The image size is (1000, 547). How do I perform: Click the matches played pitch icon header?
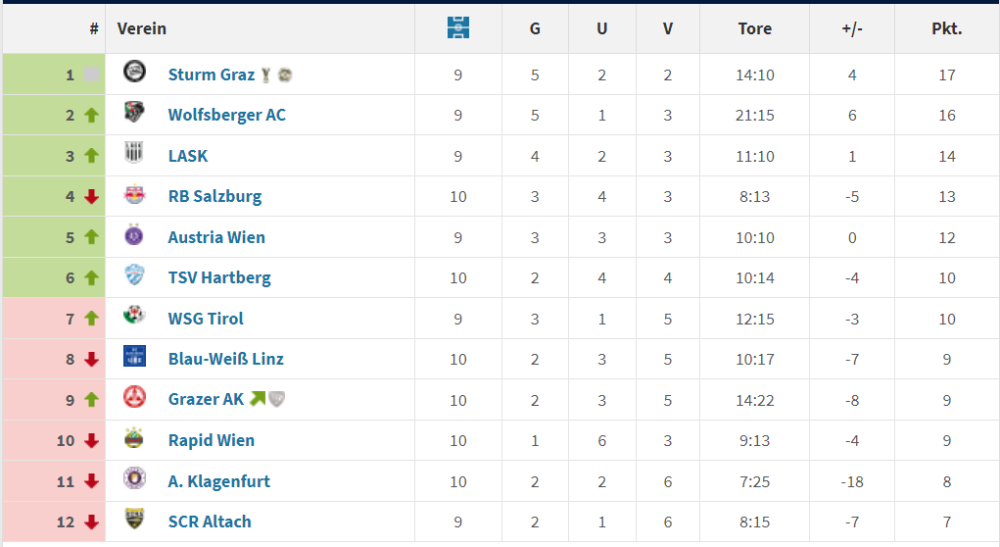click(x=458, y=28)
